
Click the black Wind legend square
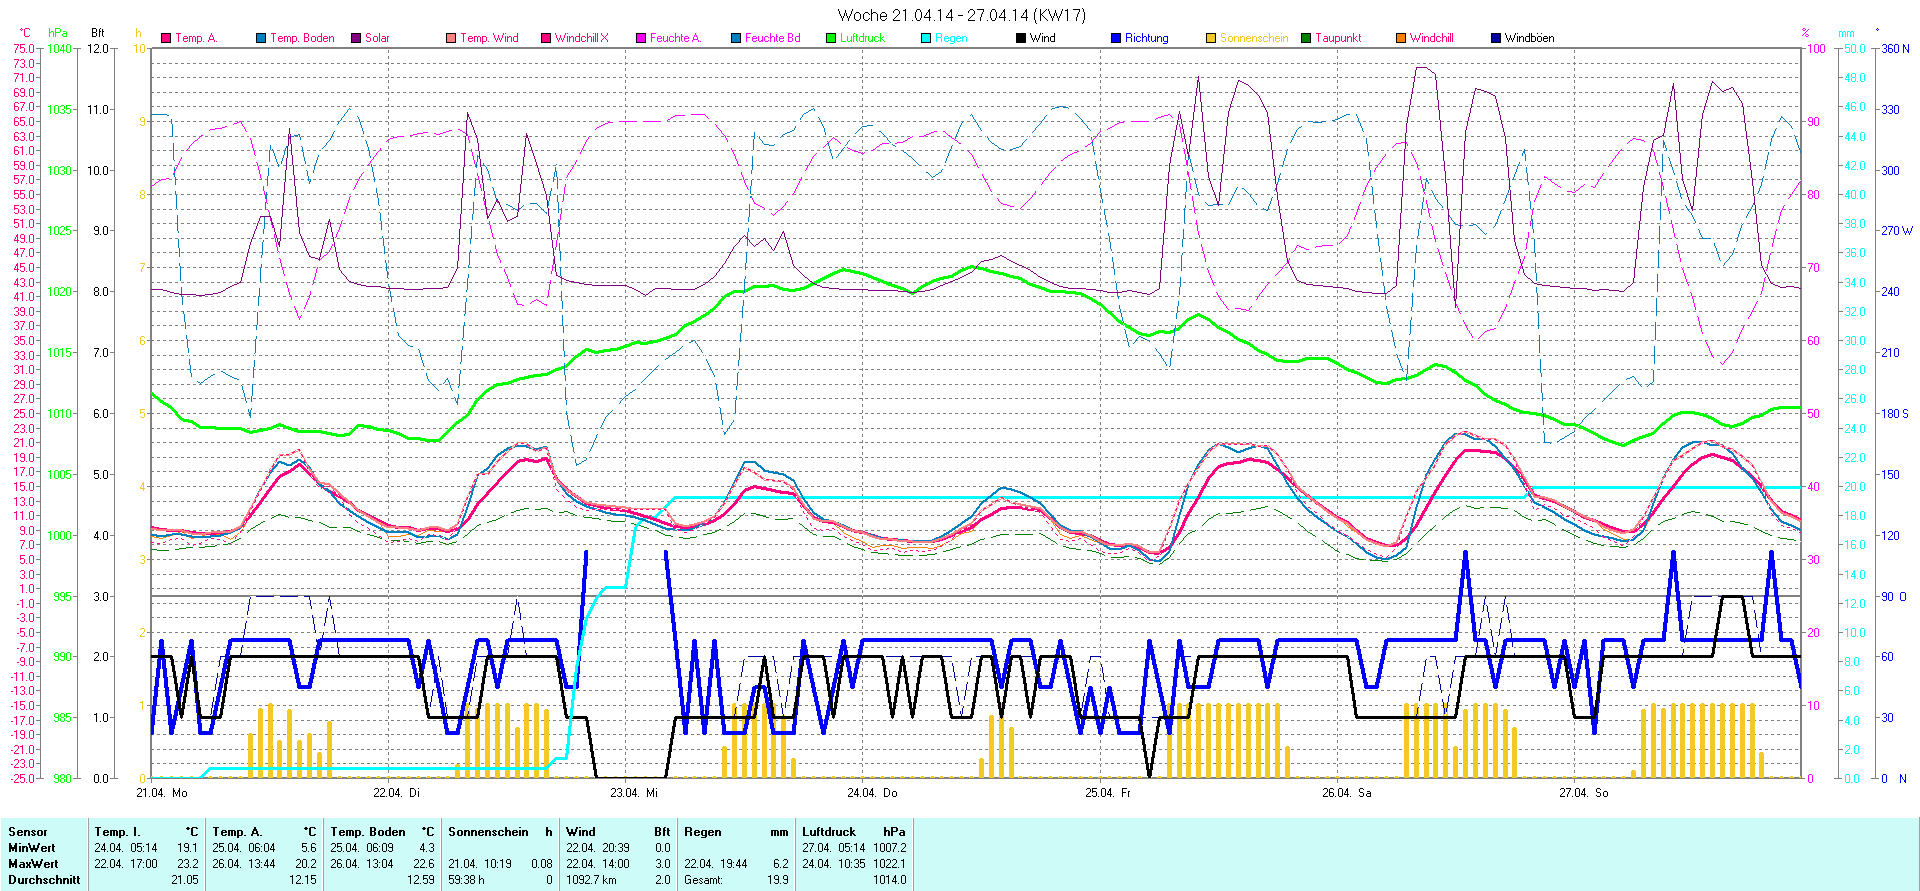1021,38
